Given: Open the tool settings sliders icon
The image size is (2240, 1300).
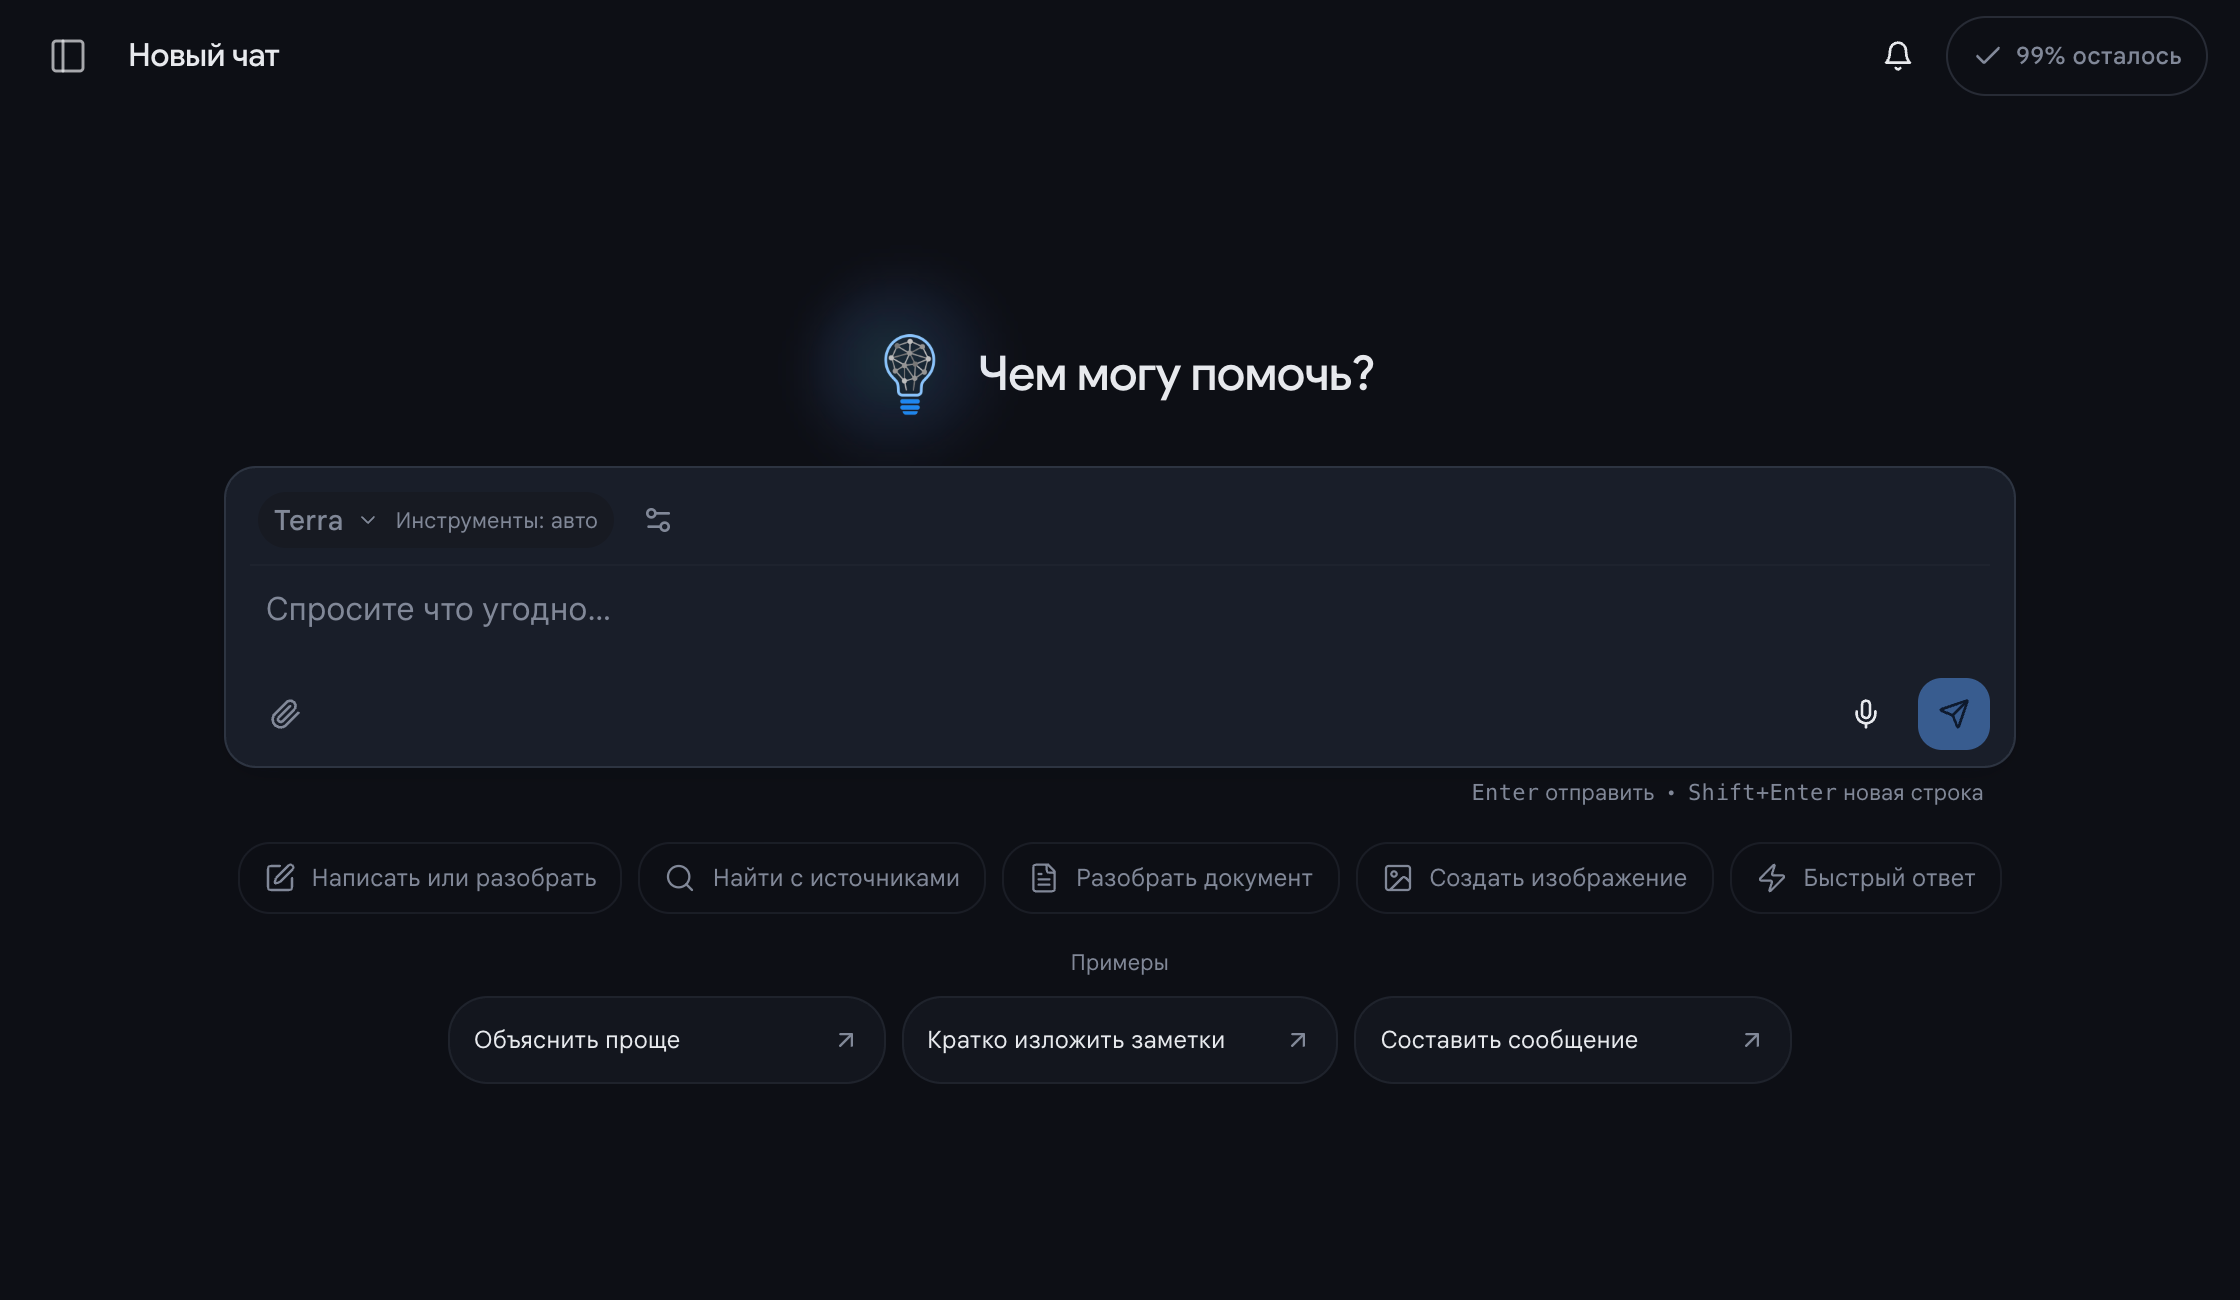Looking at the screenshot, I should coord(658,520).
